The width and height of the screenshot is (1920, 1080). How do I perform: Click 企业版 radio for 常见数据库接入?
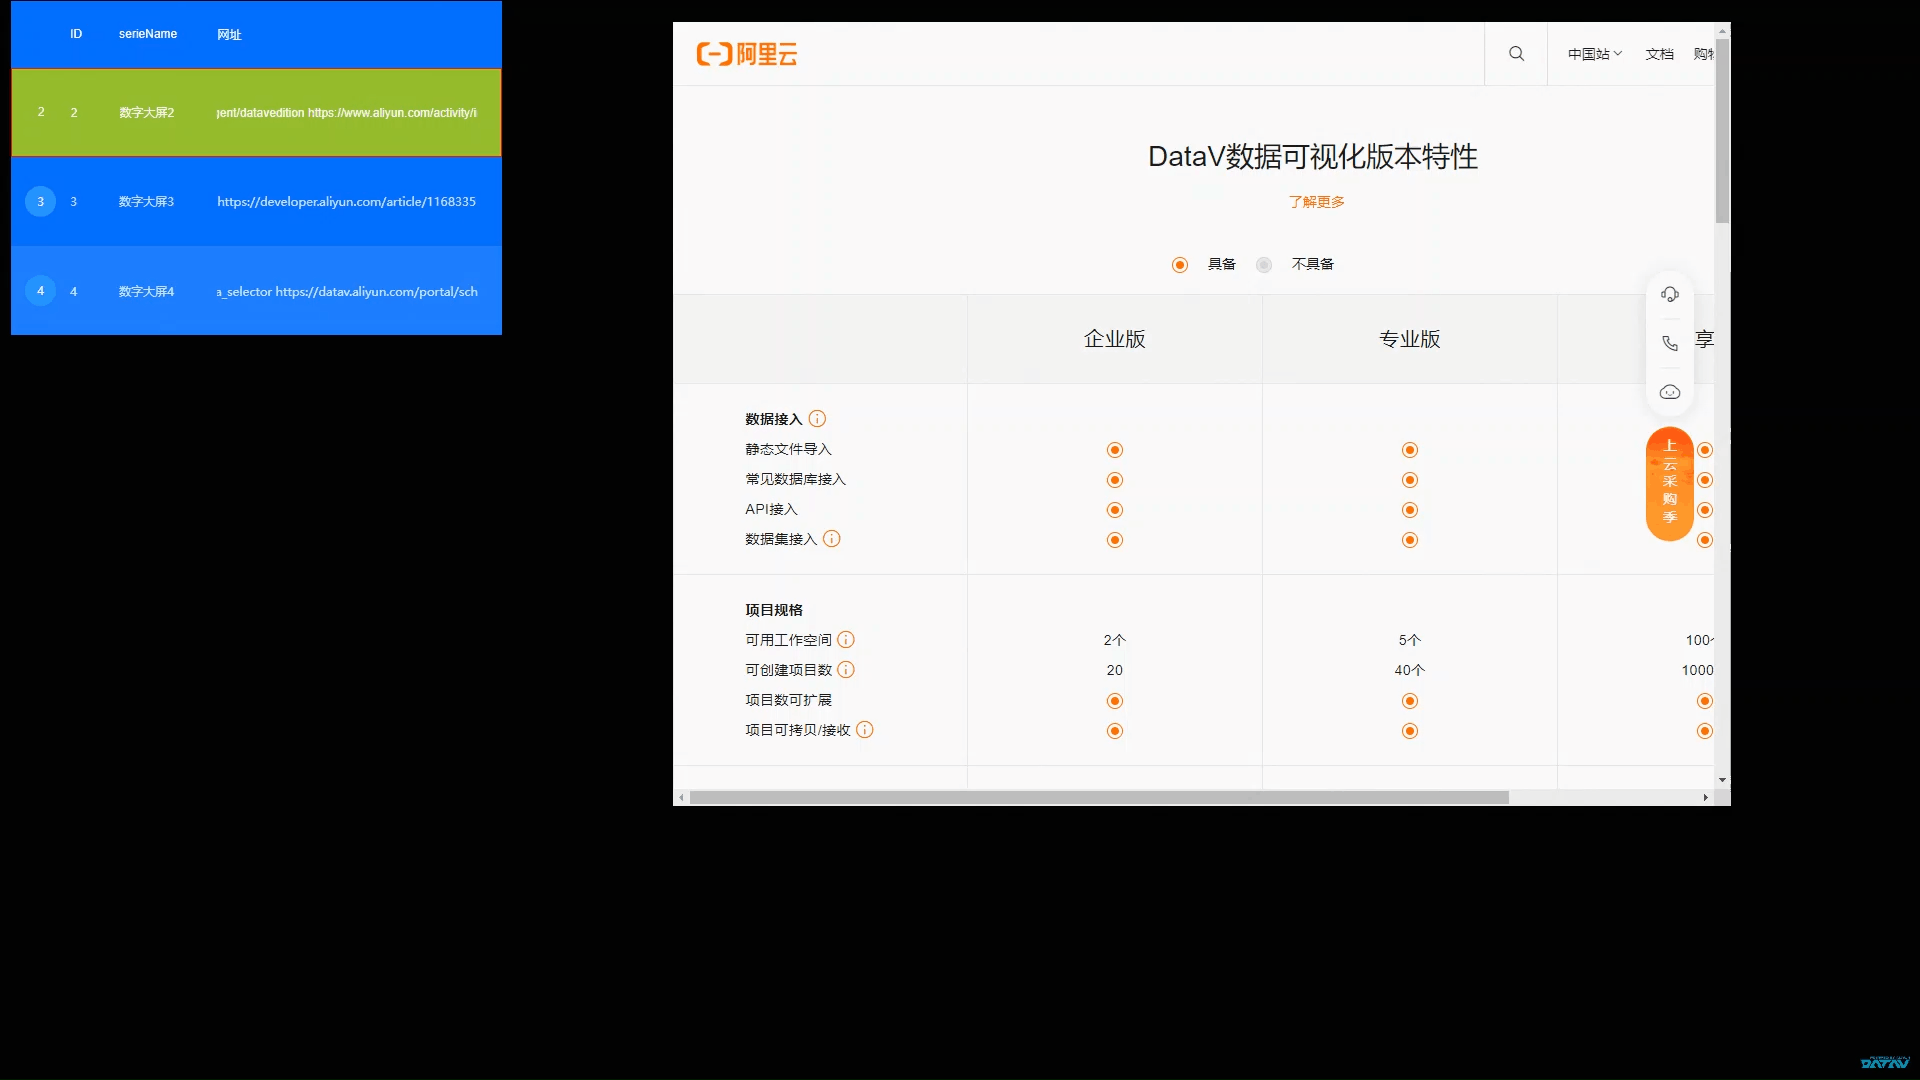[x=1114, y=480]
